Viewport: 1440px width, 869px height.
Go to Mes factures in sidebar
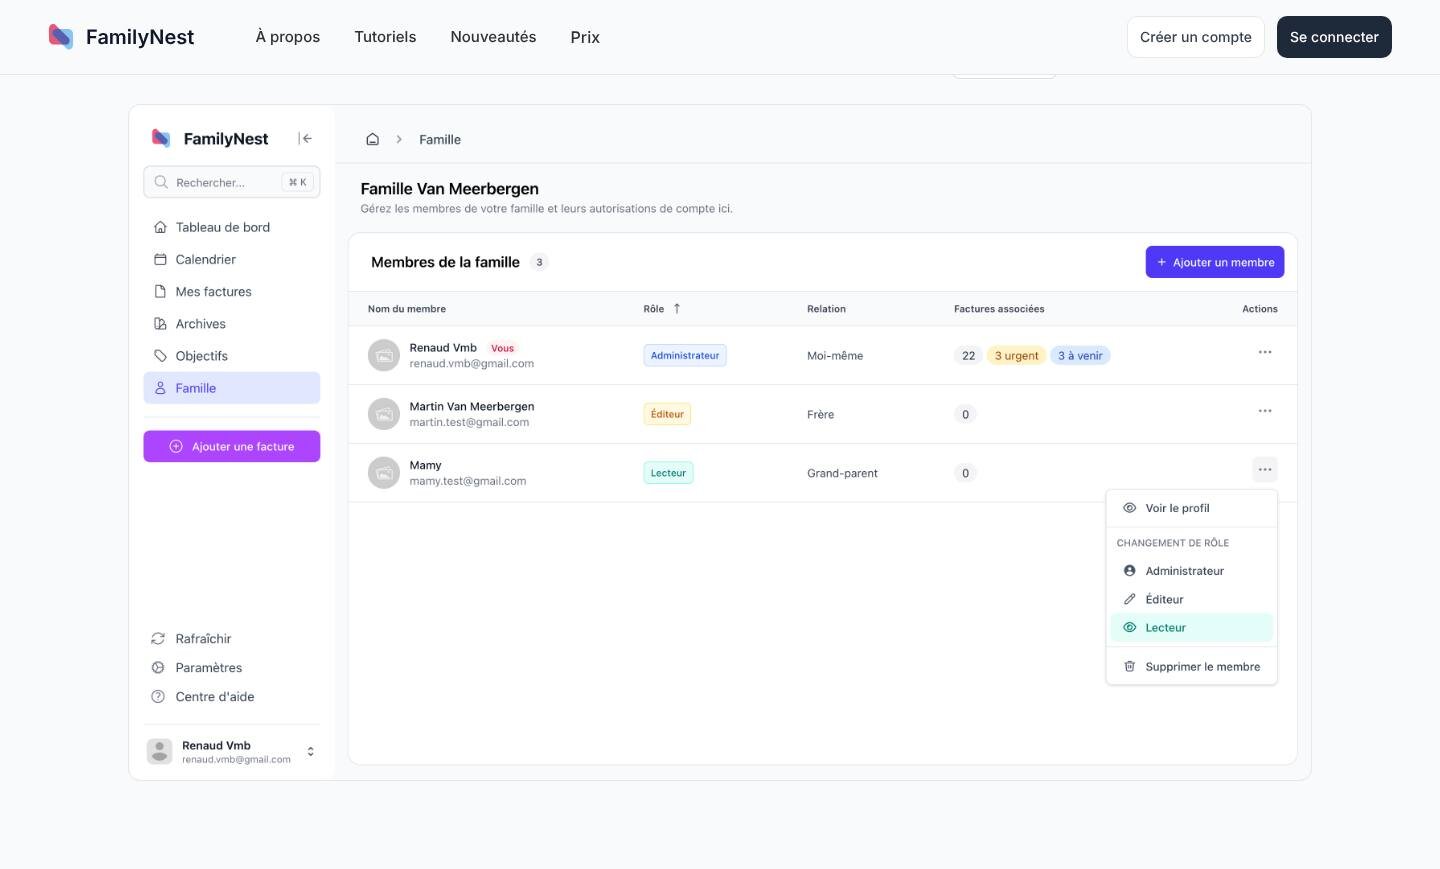pyautogui.click(x=232, y=291)
